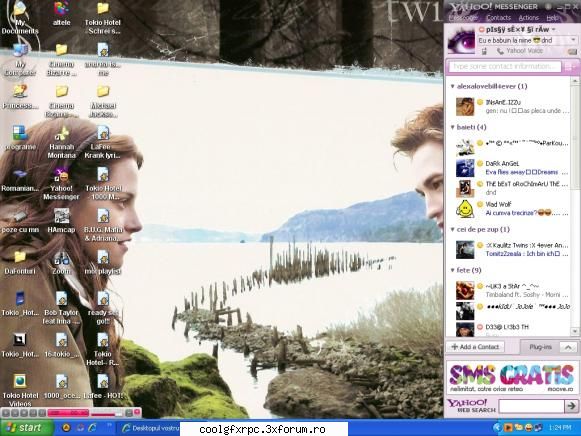
Task: Open Internet Explorer from quick launch
Action: [92, 428]
